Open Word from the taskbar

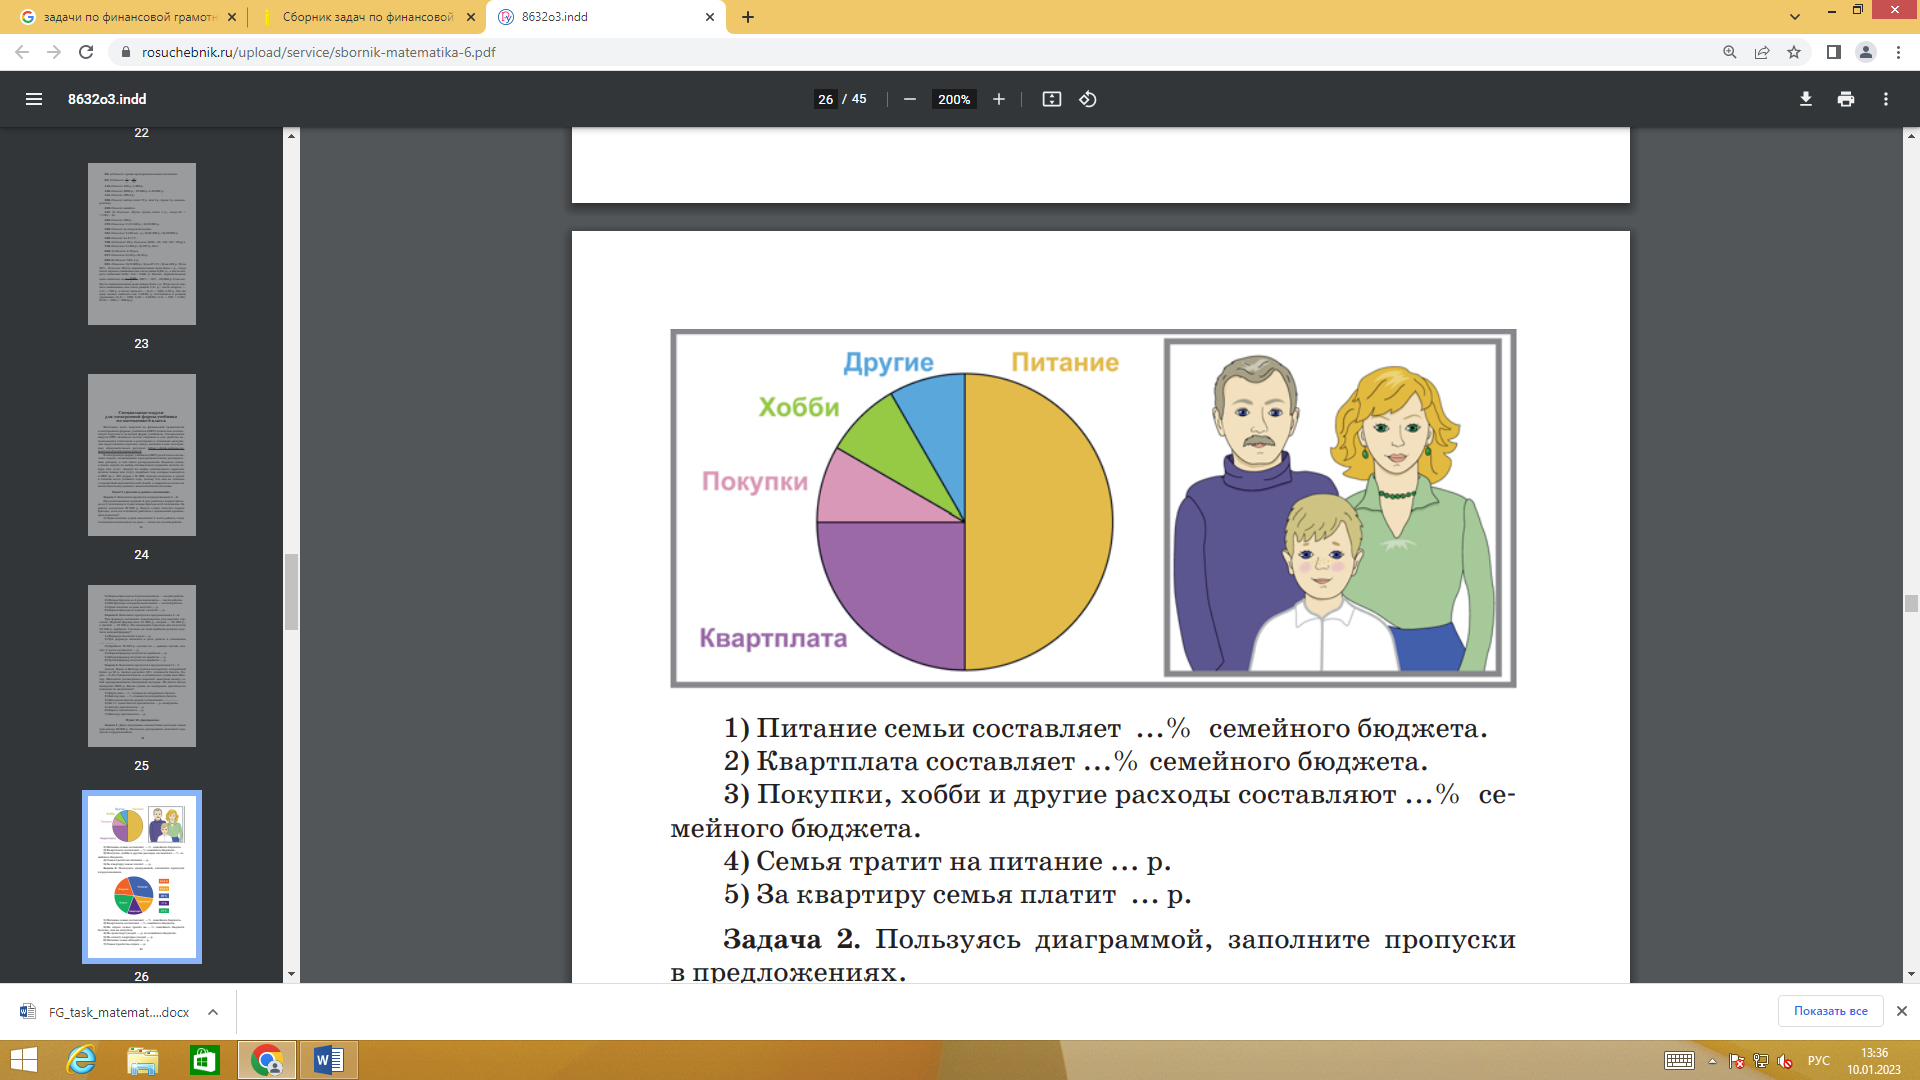point(328,1060)
